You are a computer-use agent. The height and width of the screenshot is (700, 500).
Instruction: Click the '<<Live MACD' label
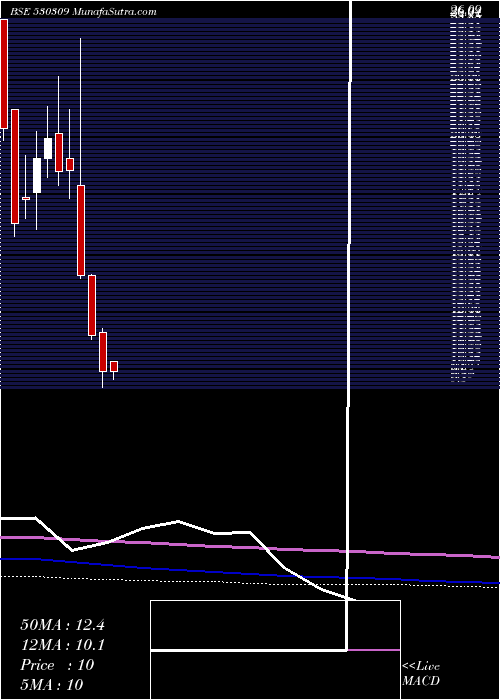pyautogui.click(x=421, y=674)
